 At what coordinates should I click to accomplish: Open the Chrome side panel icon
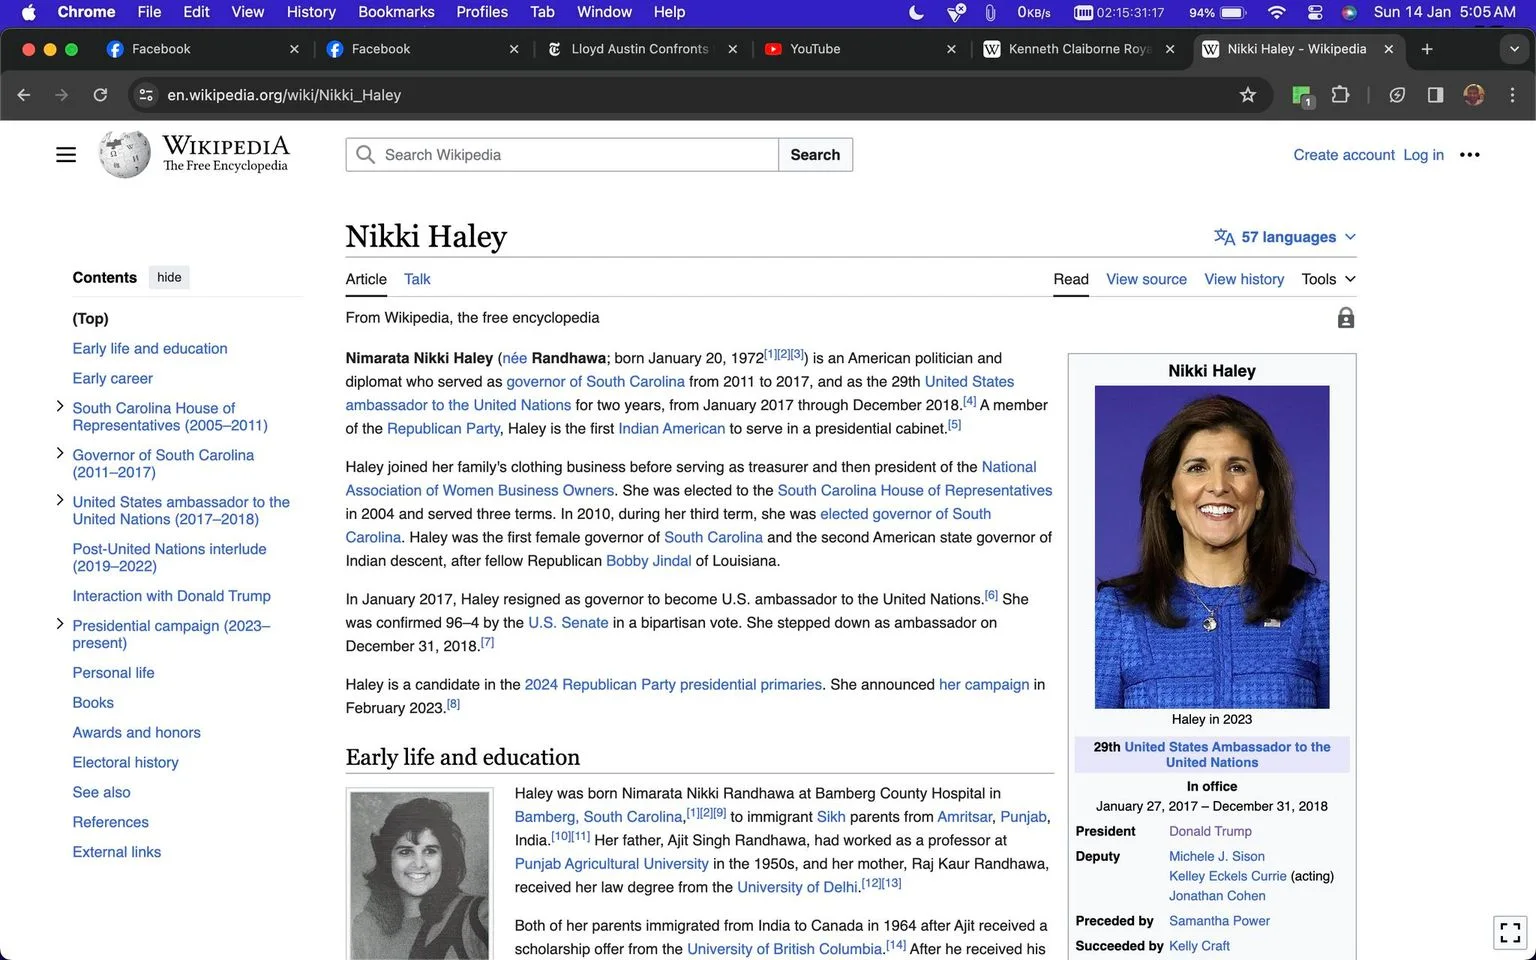1435,95
